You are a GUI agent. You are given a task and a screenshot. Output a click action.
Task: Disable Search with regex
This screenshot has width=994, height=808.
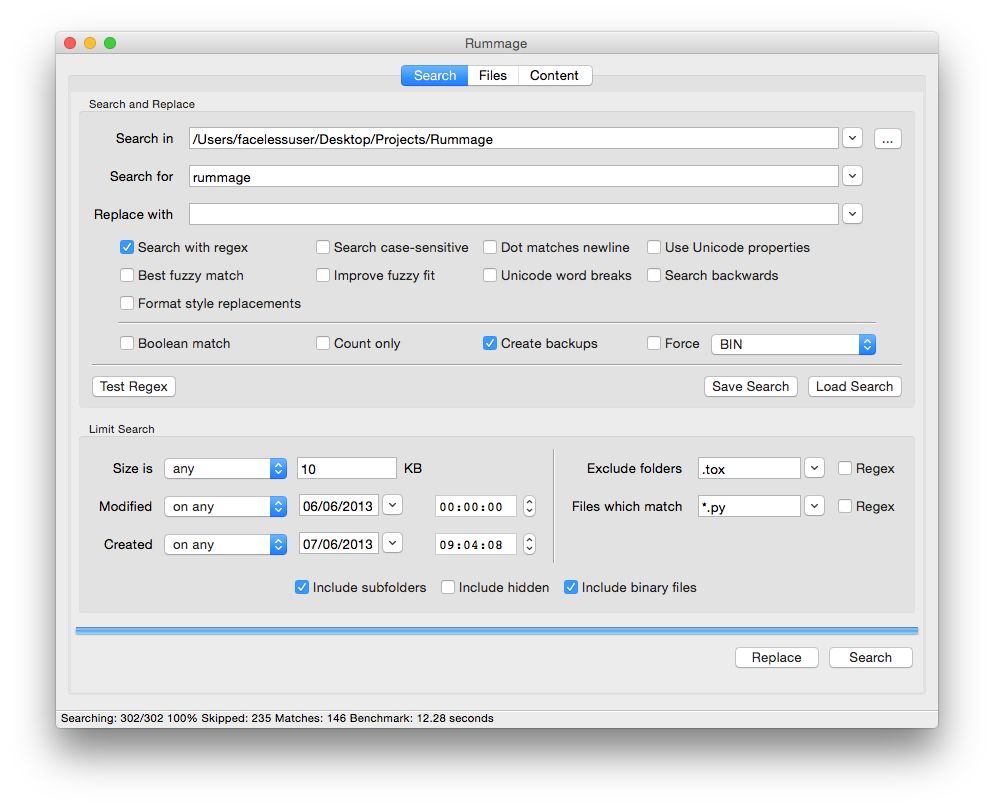tap(126, 247)
